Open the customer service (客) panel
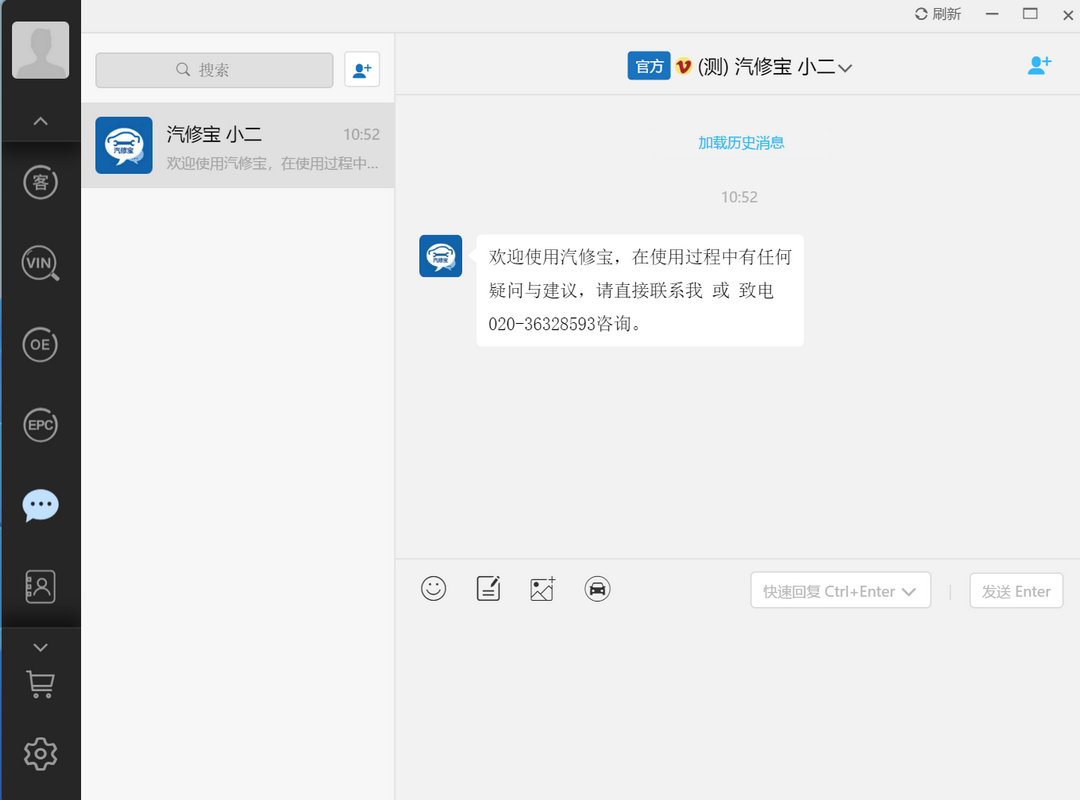The width and height of the screenshot is (1080, 800). (40, 182)
